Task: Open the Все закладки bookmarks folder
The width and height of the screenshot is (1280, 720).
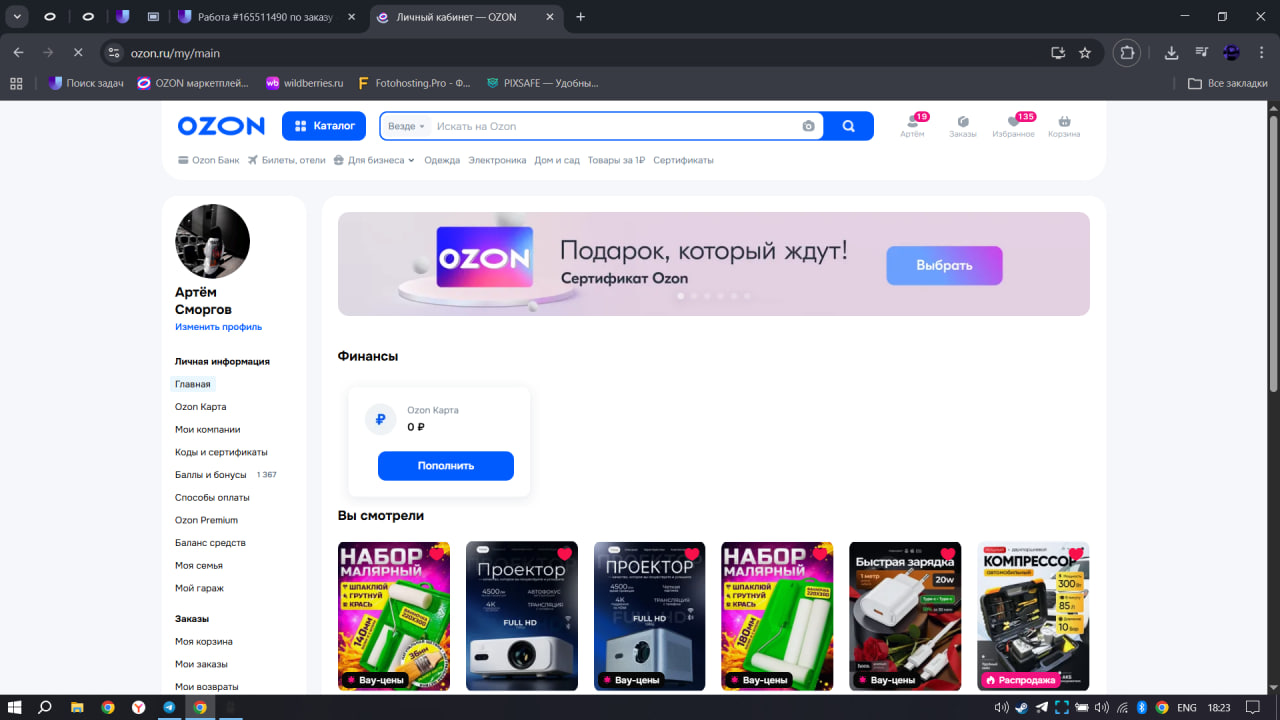Action: pyautogui.click(x=1228, y=84)
